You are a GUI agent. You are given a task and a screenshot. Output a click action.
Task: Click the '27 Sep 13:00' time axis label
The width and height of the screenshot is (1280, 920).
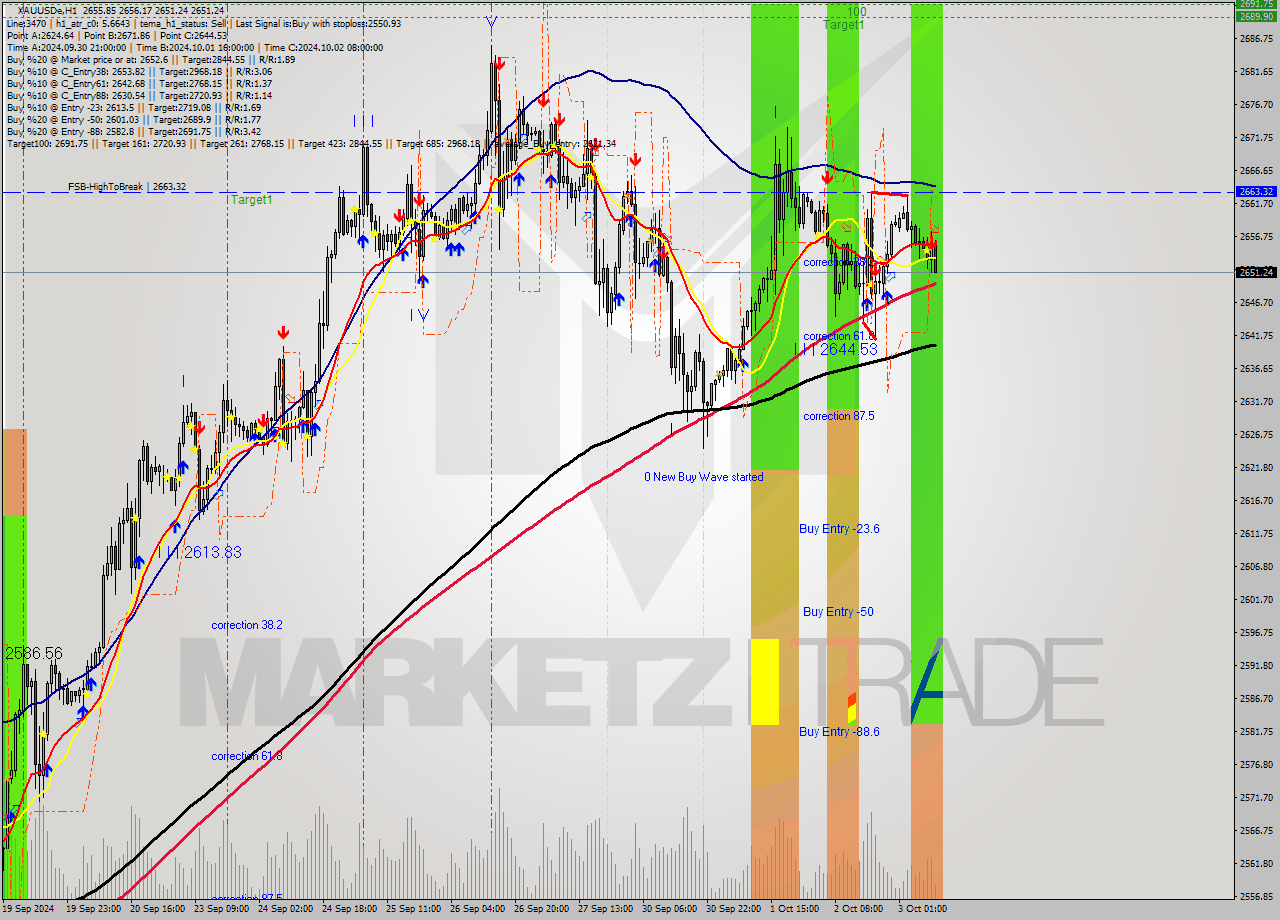coord(605,909)
